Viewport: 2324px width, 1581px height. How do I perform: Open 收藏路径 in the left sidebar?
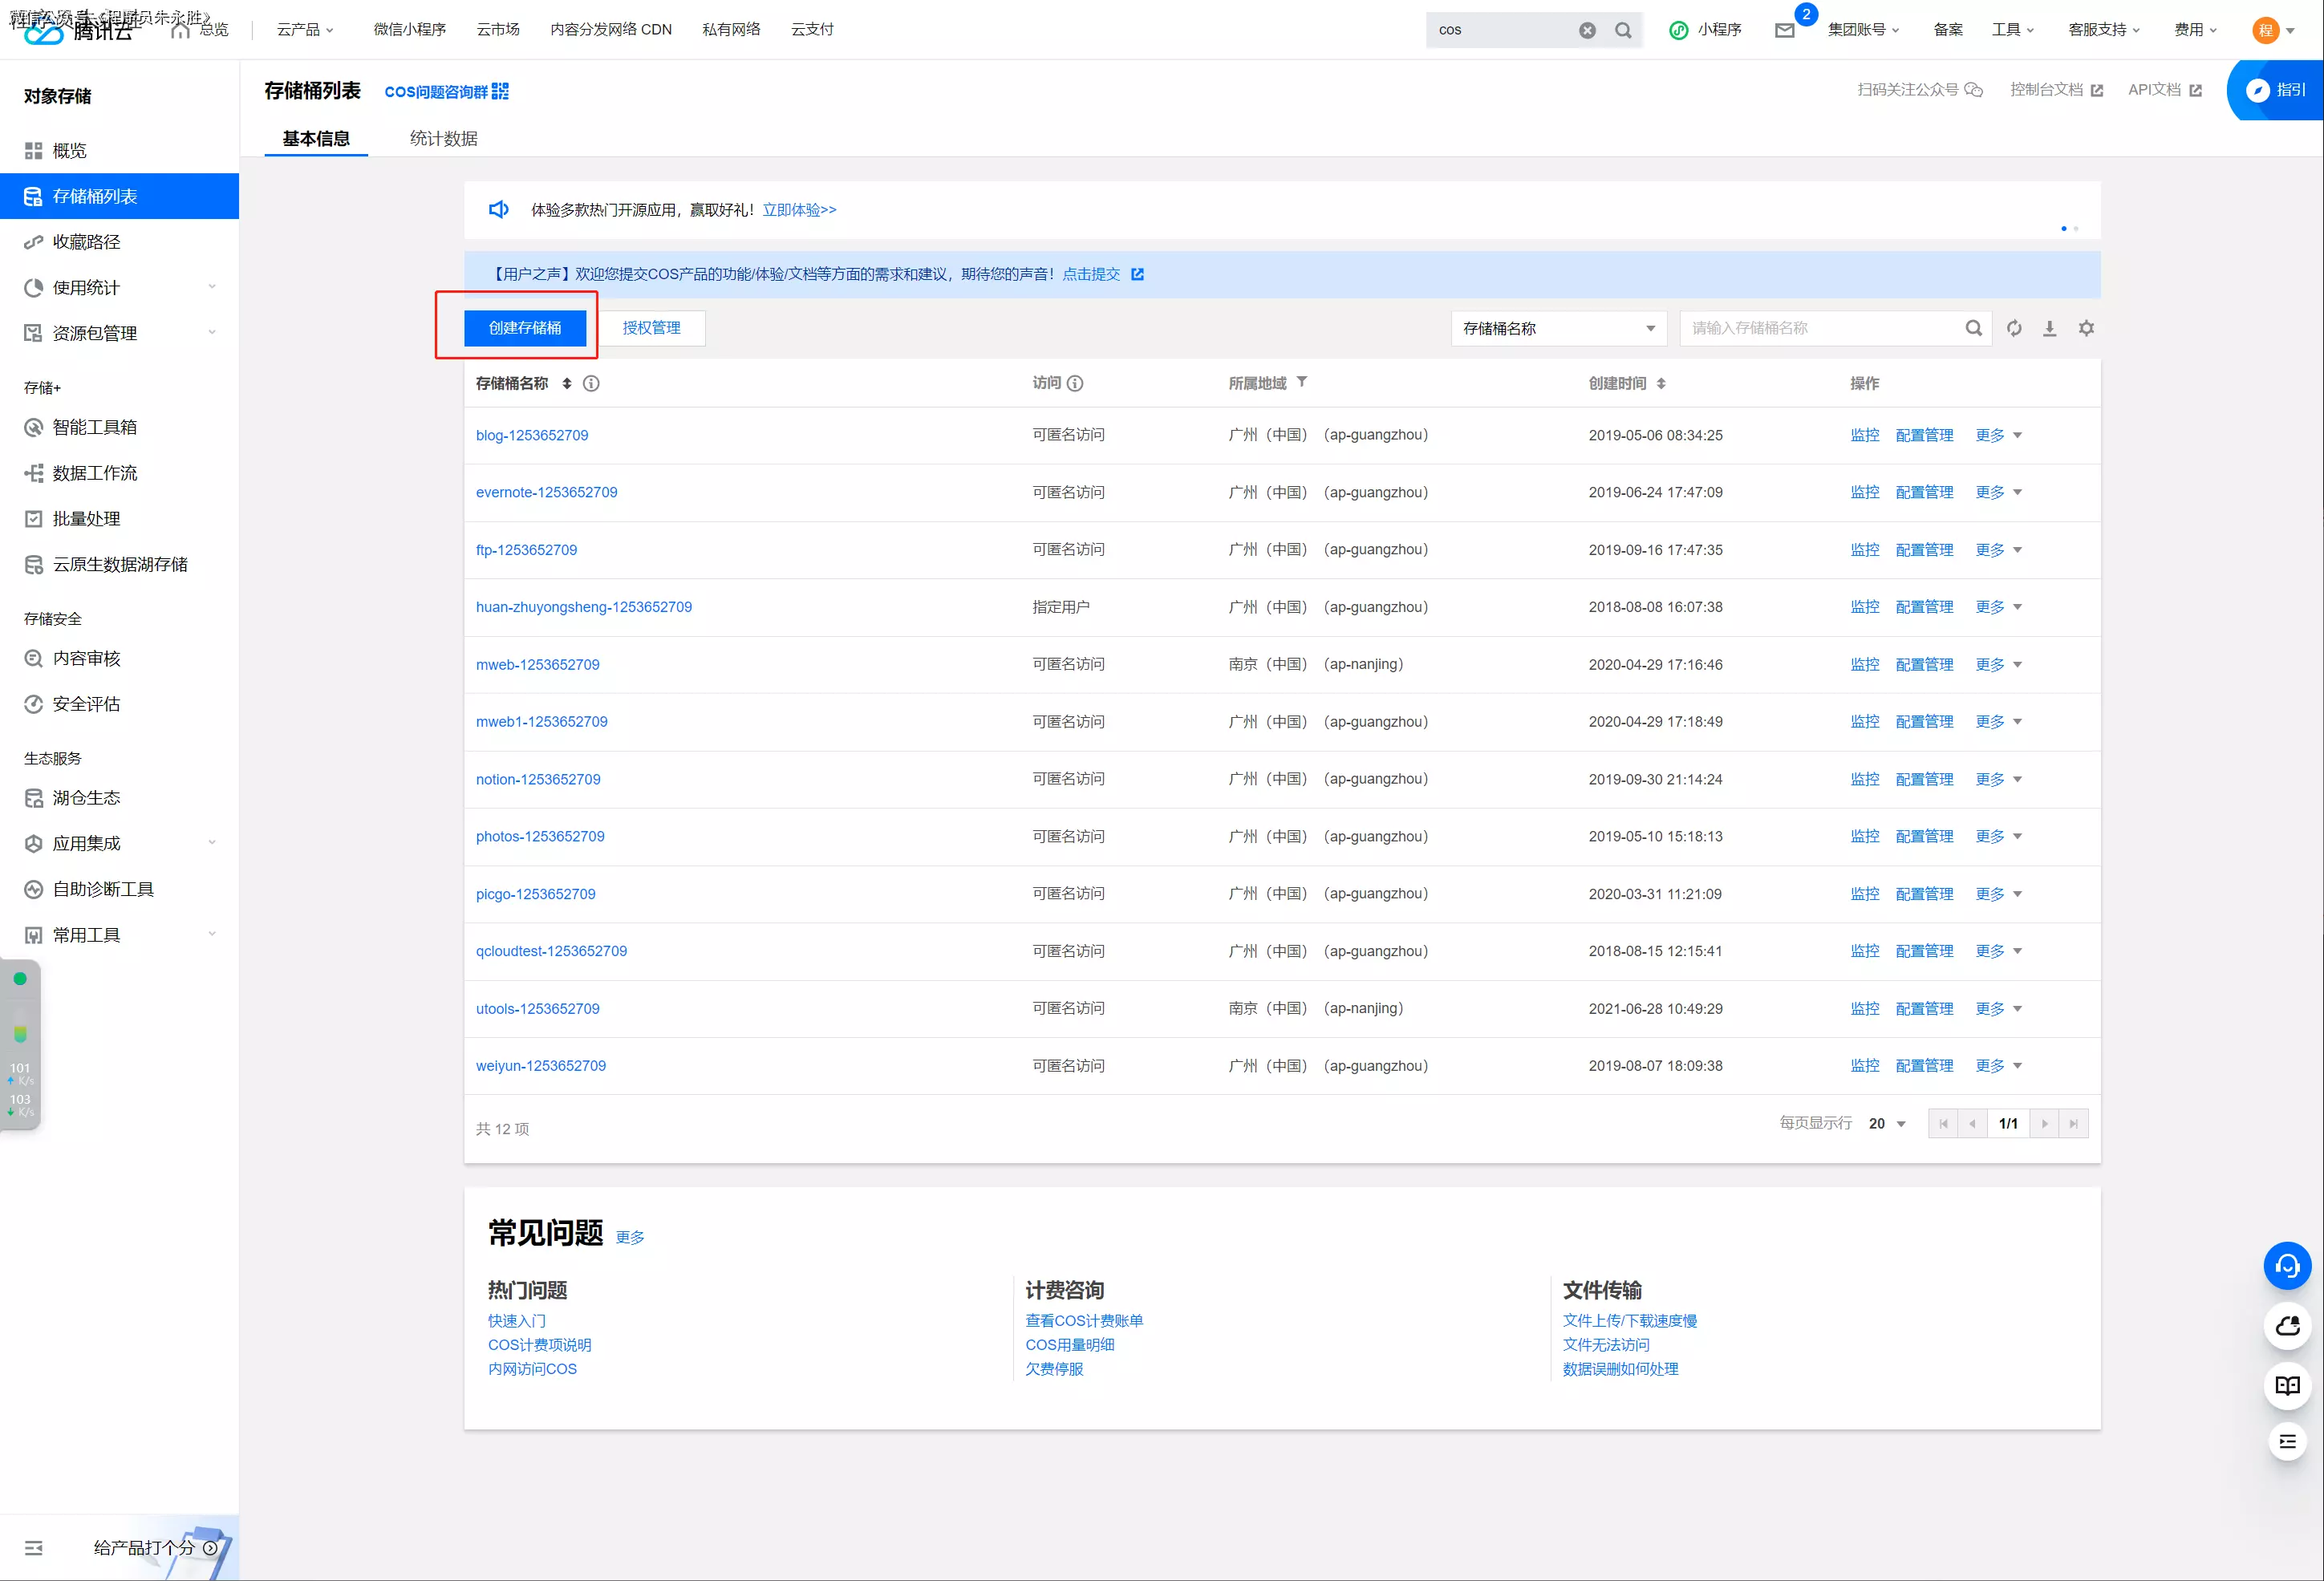tap(86, 242)
